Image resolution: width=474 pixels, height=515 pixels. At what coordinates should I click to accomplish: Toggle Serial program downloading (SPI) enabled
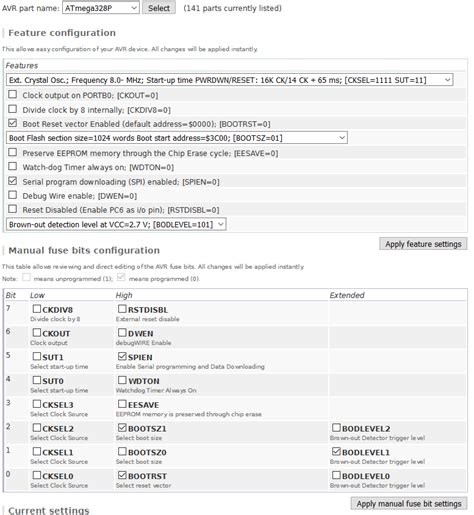pyautogui.click(x=12, y=181)
